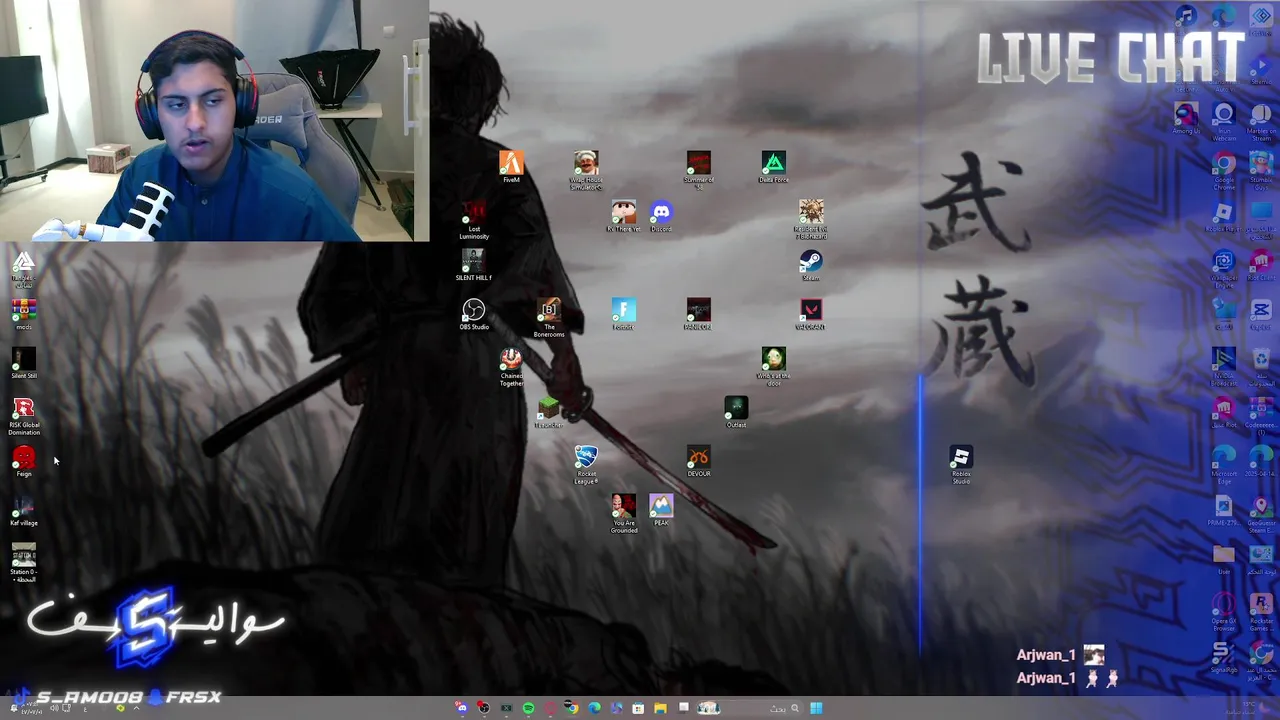
Task: Select the DEVOUR game icon
Action: point(698,459)
